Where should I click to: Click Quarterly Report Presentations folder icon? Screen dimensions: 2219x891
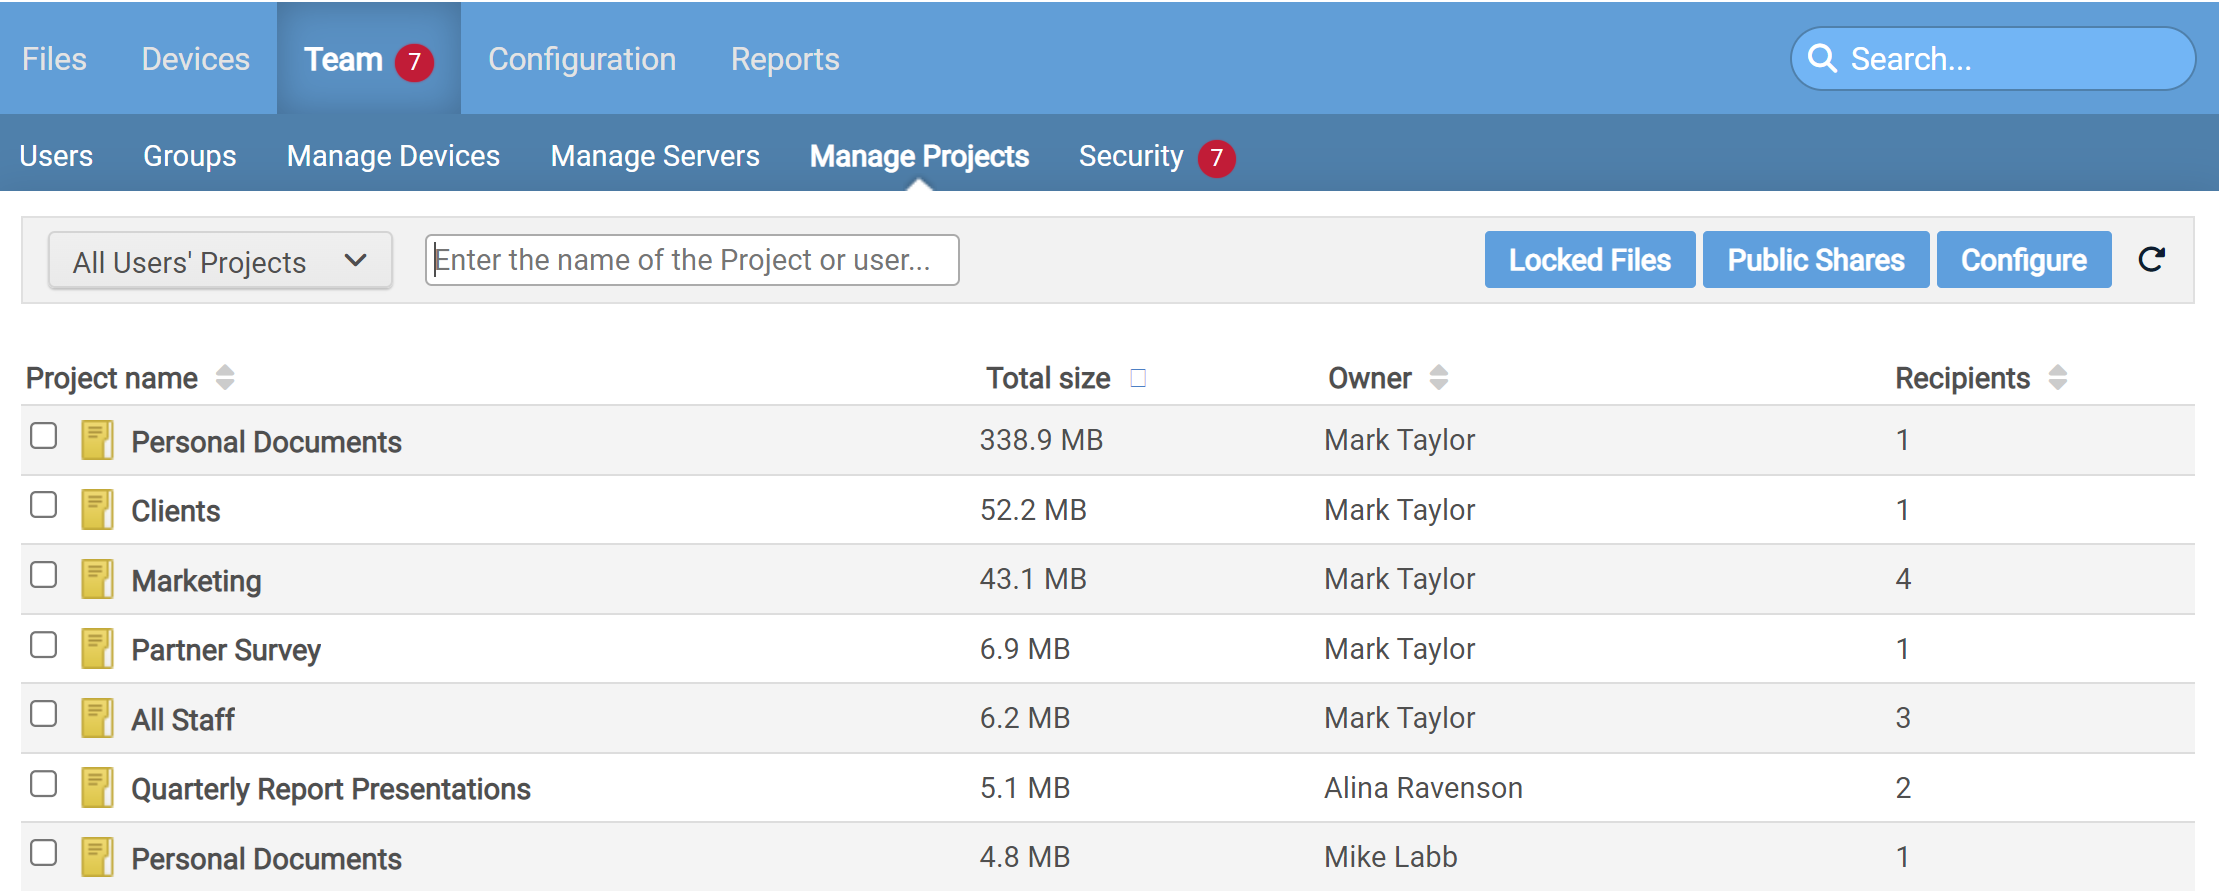(97, 788)
